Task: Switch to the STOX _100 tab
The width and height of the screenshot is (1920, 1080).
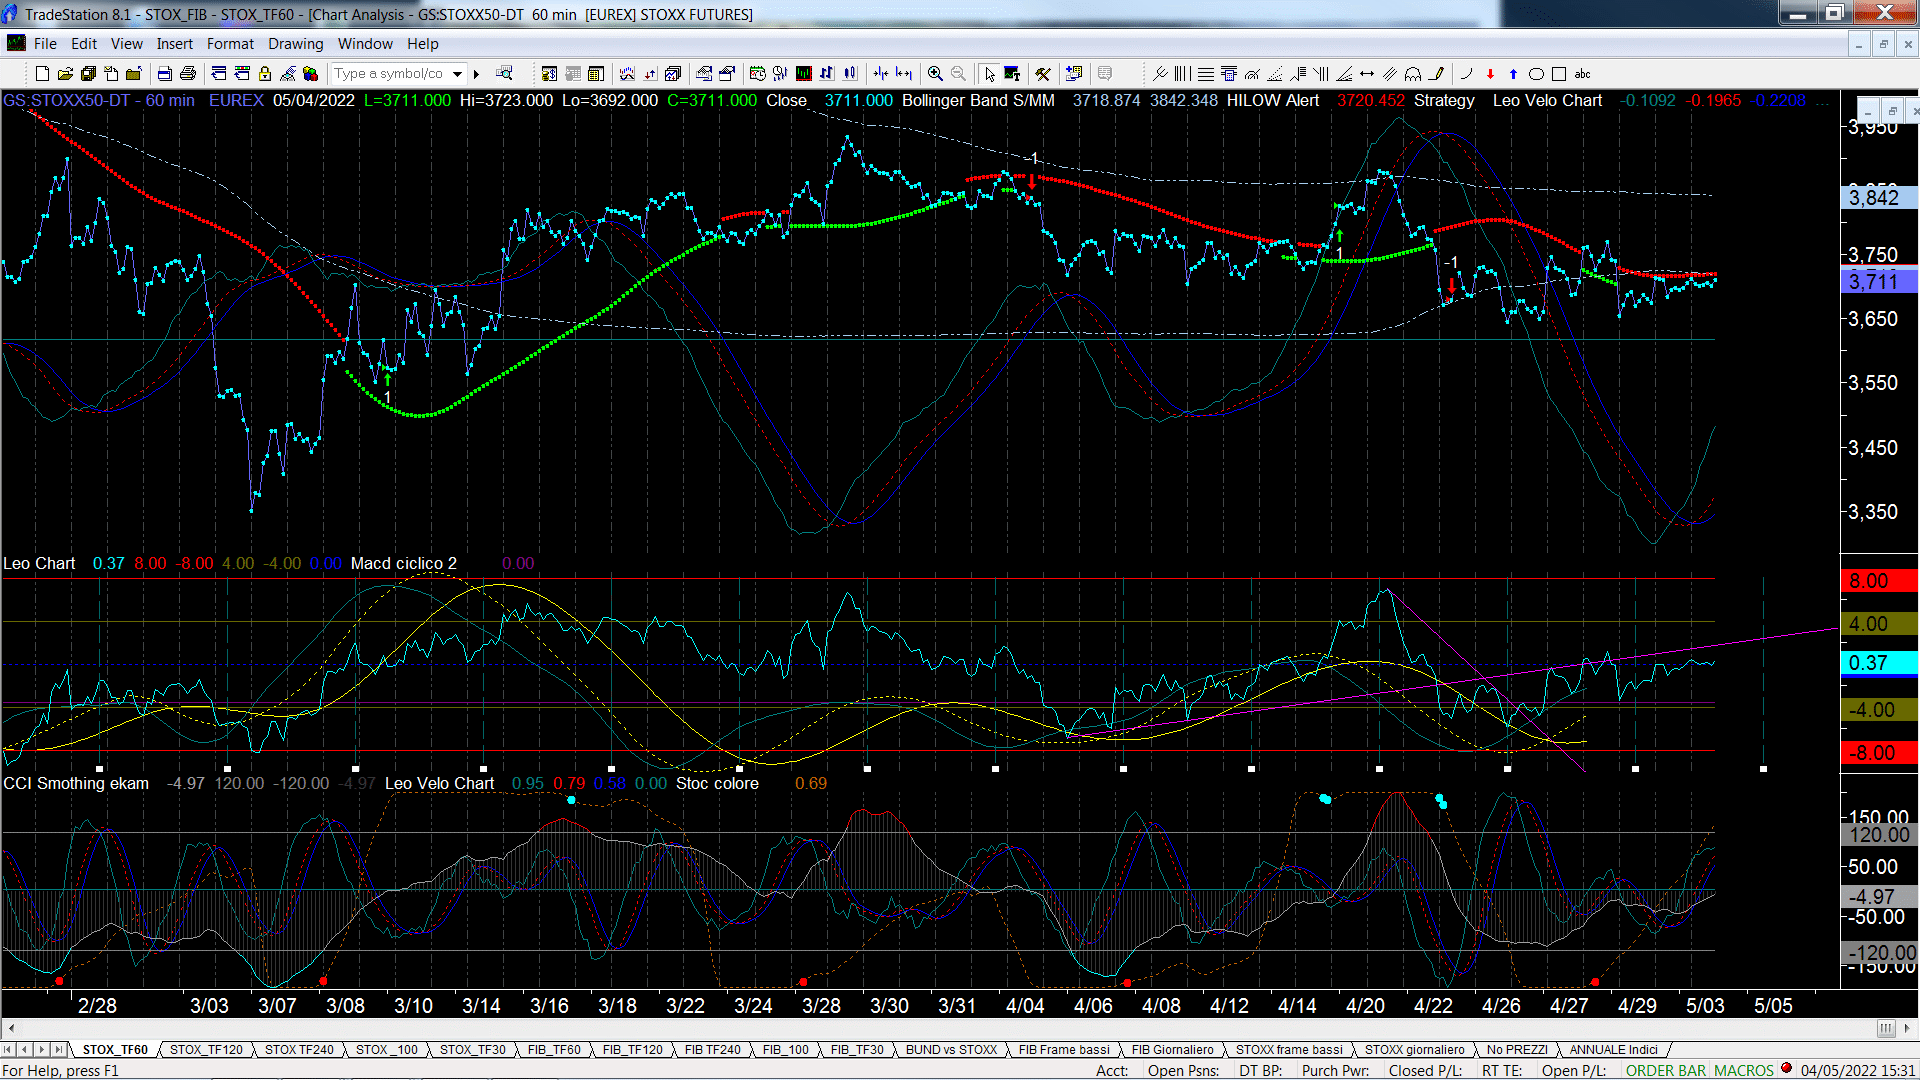Action: [x=387, y=1049]
